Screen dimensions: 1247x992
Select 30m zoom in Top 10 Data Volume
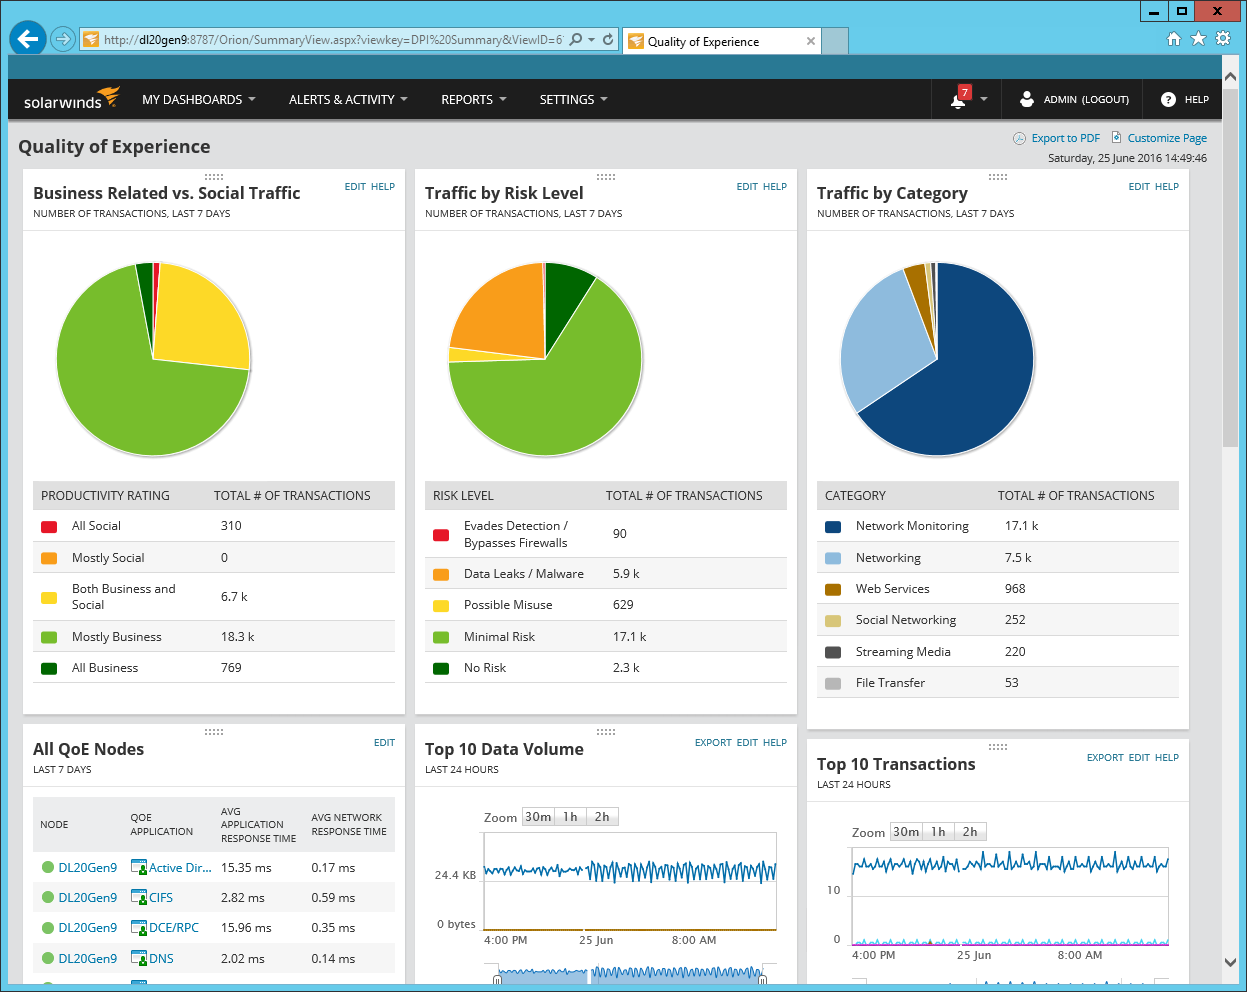click(x=538, y=817)
